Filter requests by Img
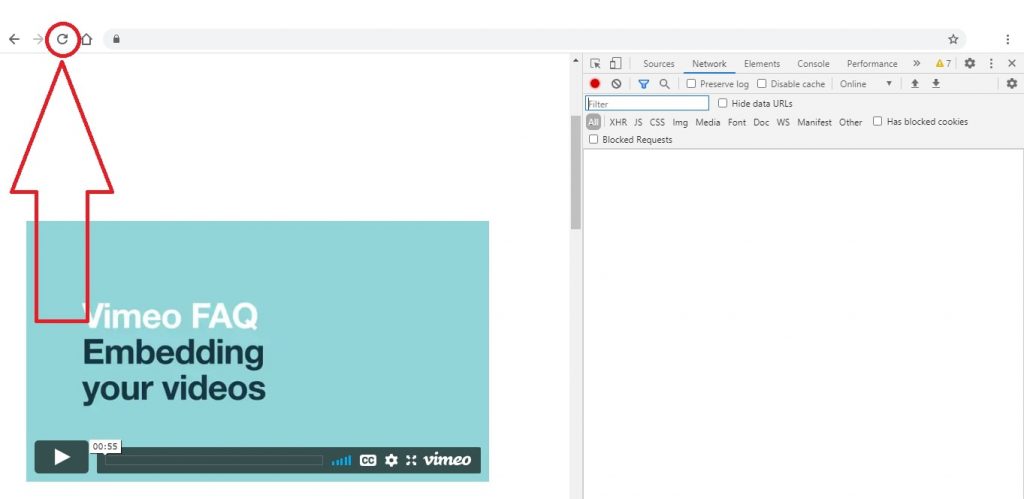This screenshot has width=1024, height=499. click(x=680, y=122)
